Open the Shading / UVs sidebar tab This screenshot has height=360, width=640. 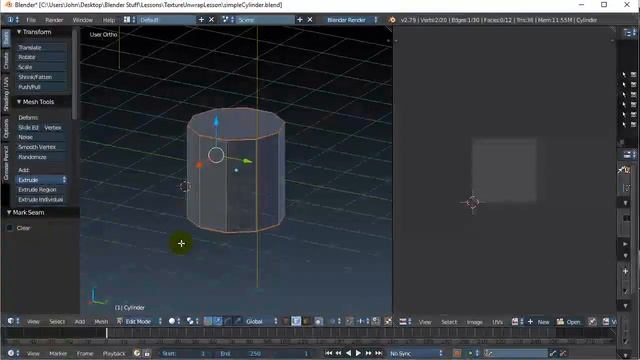[6, 94]
